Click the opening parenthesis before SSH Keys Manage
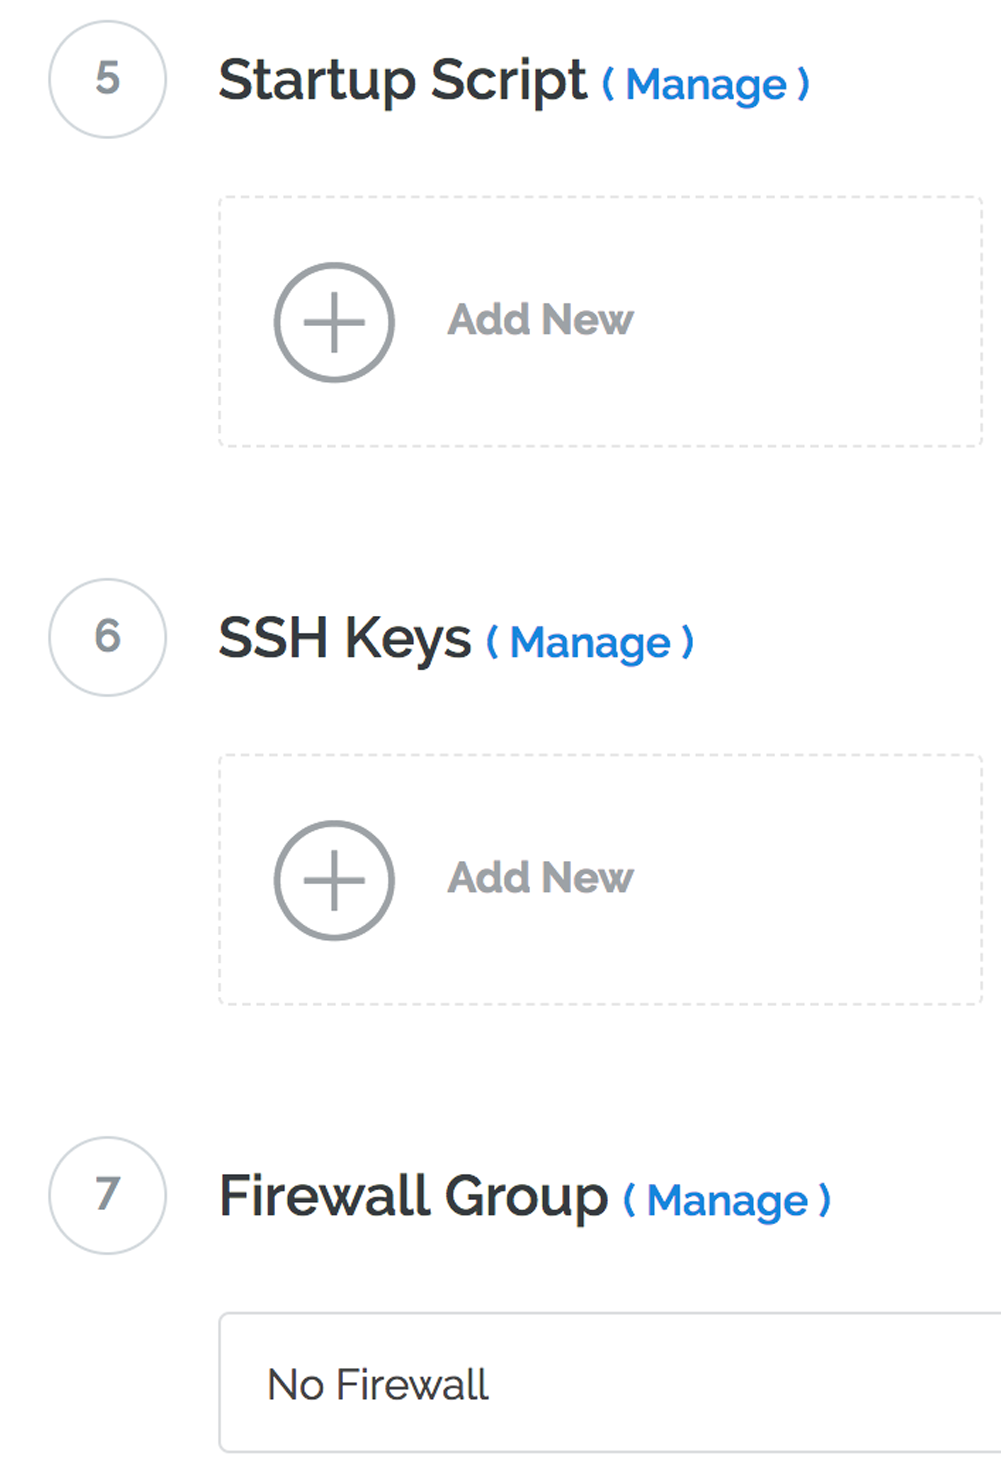The height and width of the screenshot is (1459, 1001). click(x=493, y=642)
